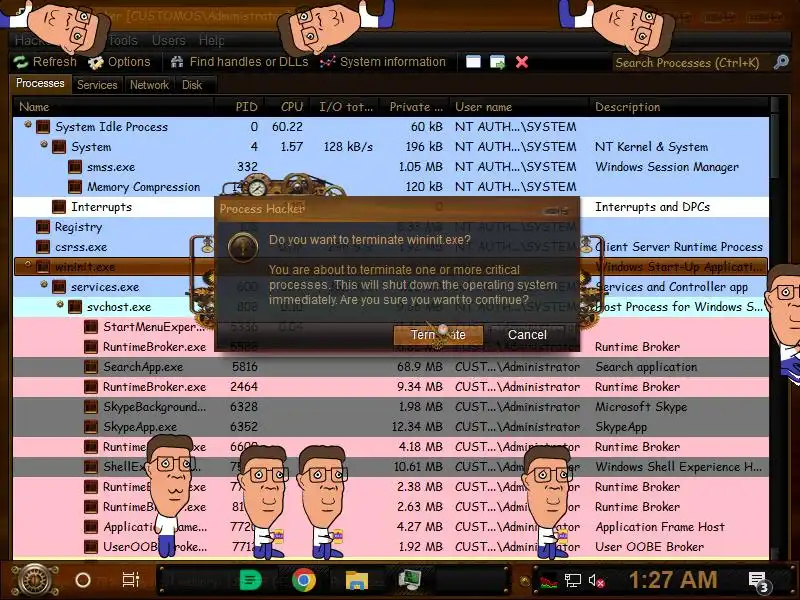
Task: Select RuntimeBroker.exe with PID 2464
Action: (391, 387)
